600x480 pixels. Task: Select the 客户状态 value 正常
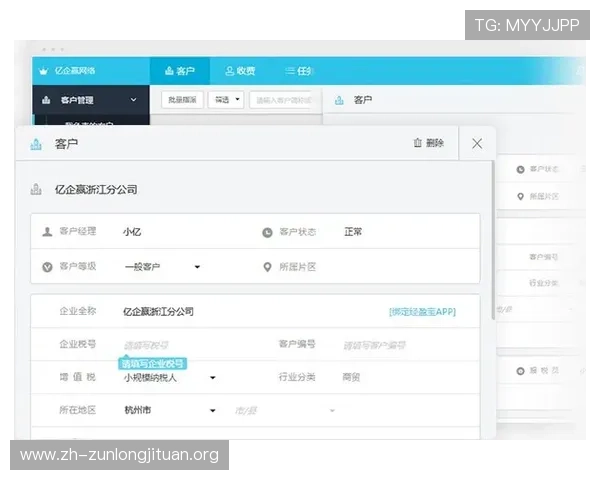tap(353, 232)
